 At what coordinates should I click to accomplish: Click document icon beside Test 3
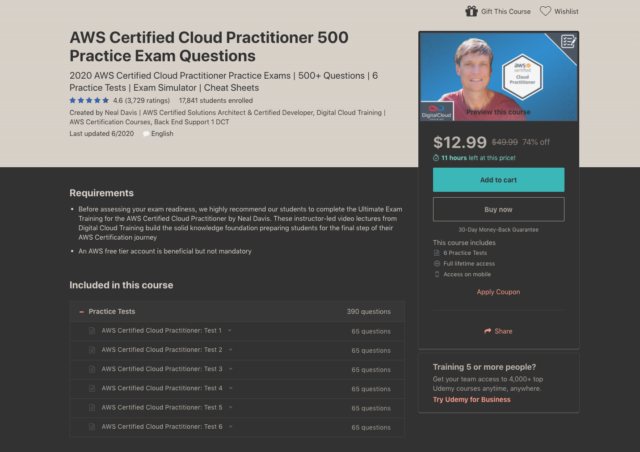[x=92, y=369]
